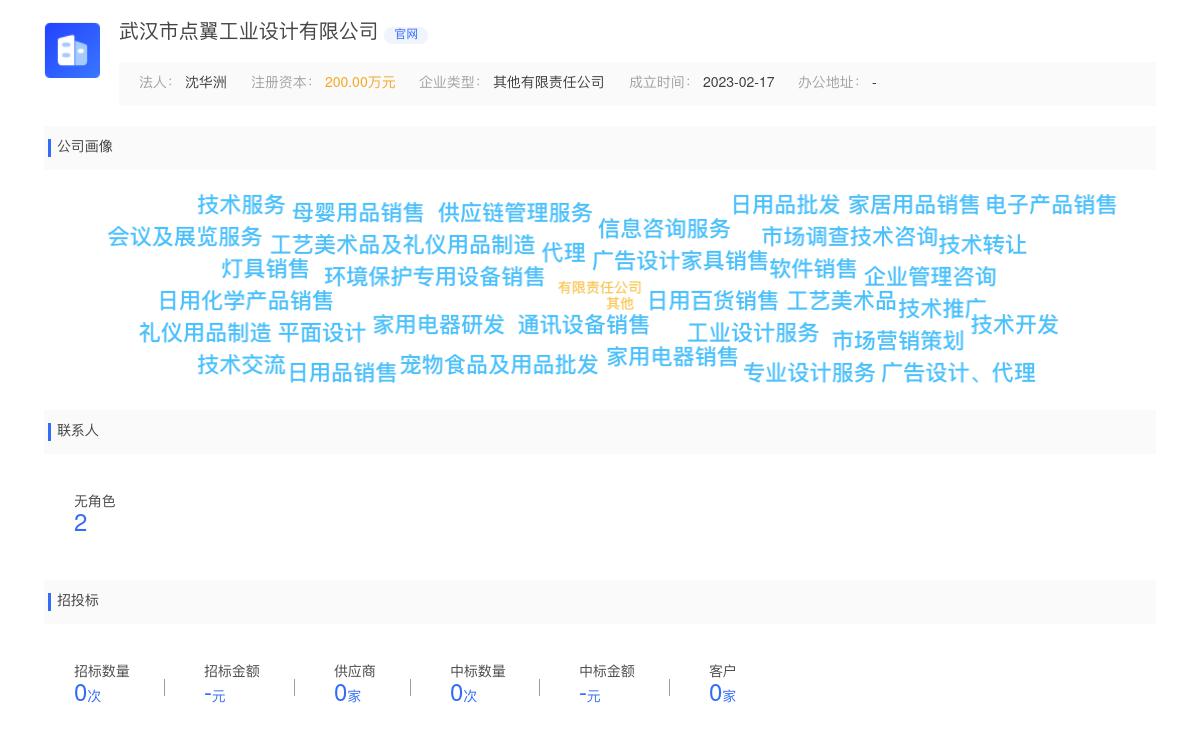
Task: Select word cloud tag 技术转让
Action: [x=983, y=245]
